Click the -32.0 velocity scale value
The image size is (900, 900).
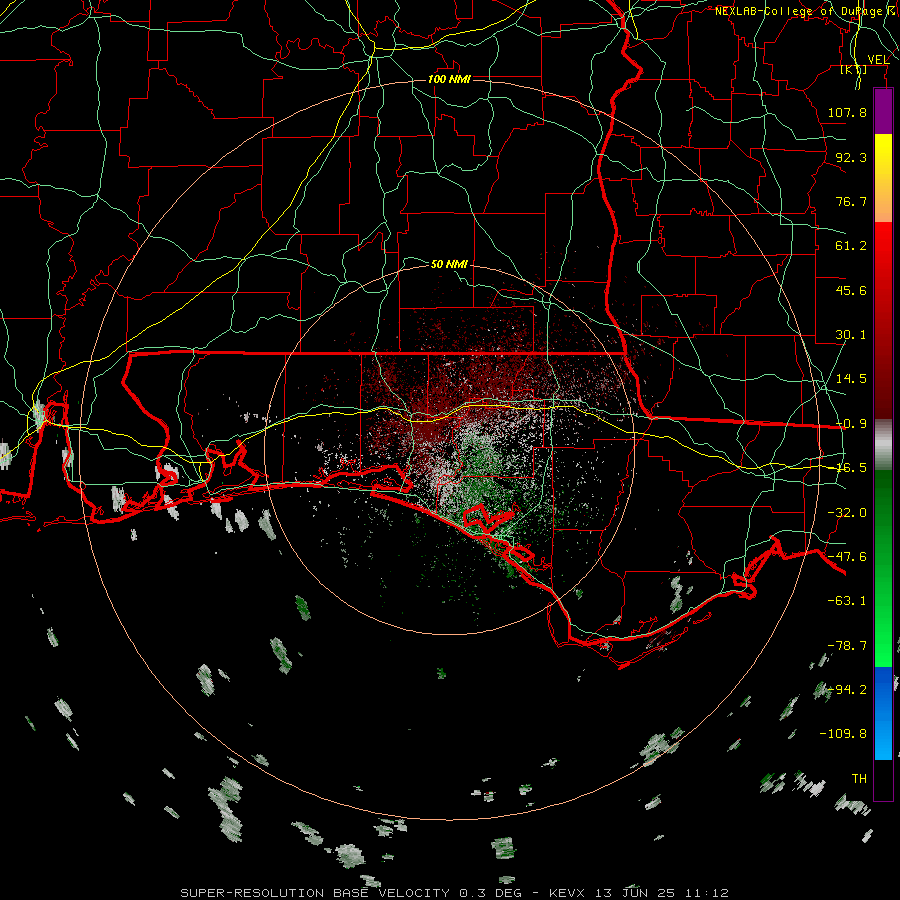point(847,513)
